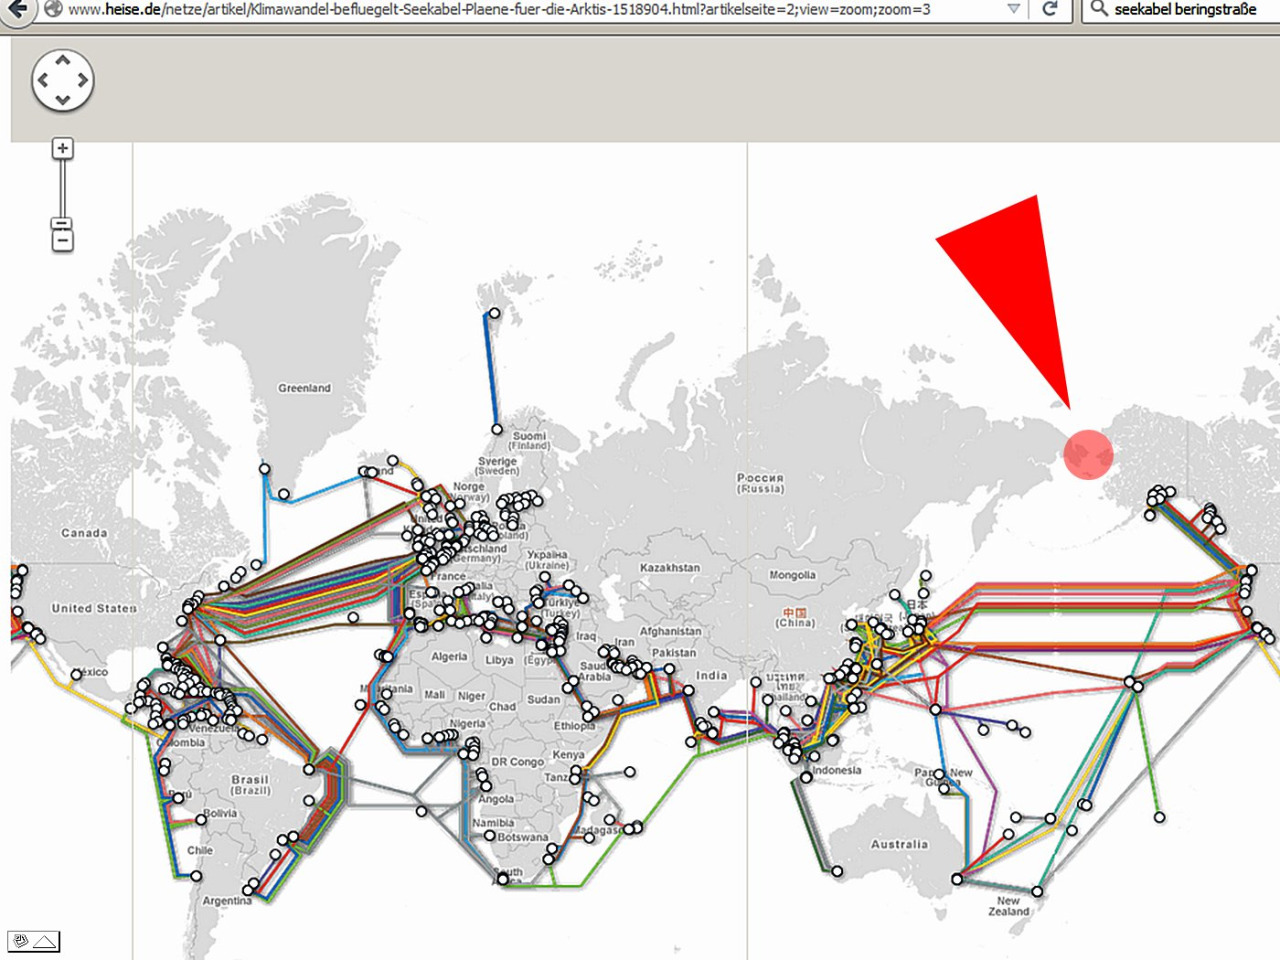
Task: Click the Greenland label on the map
Action: pyautogui.click(x=304, y=388)
